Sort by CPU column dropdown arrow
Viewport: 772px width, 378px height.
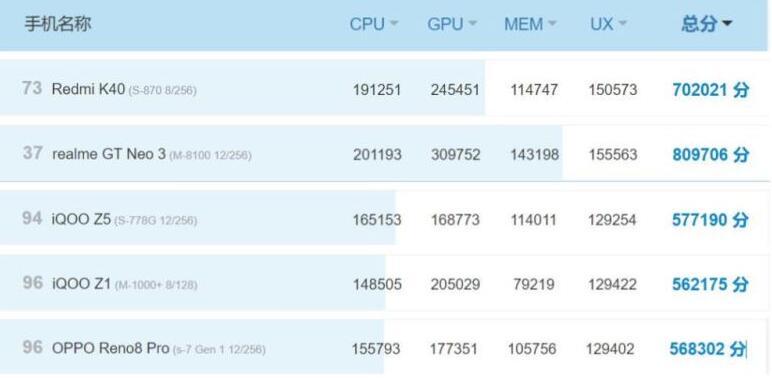393,24
